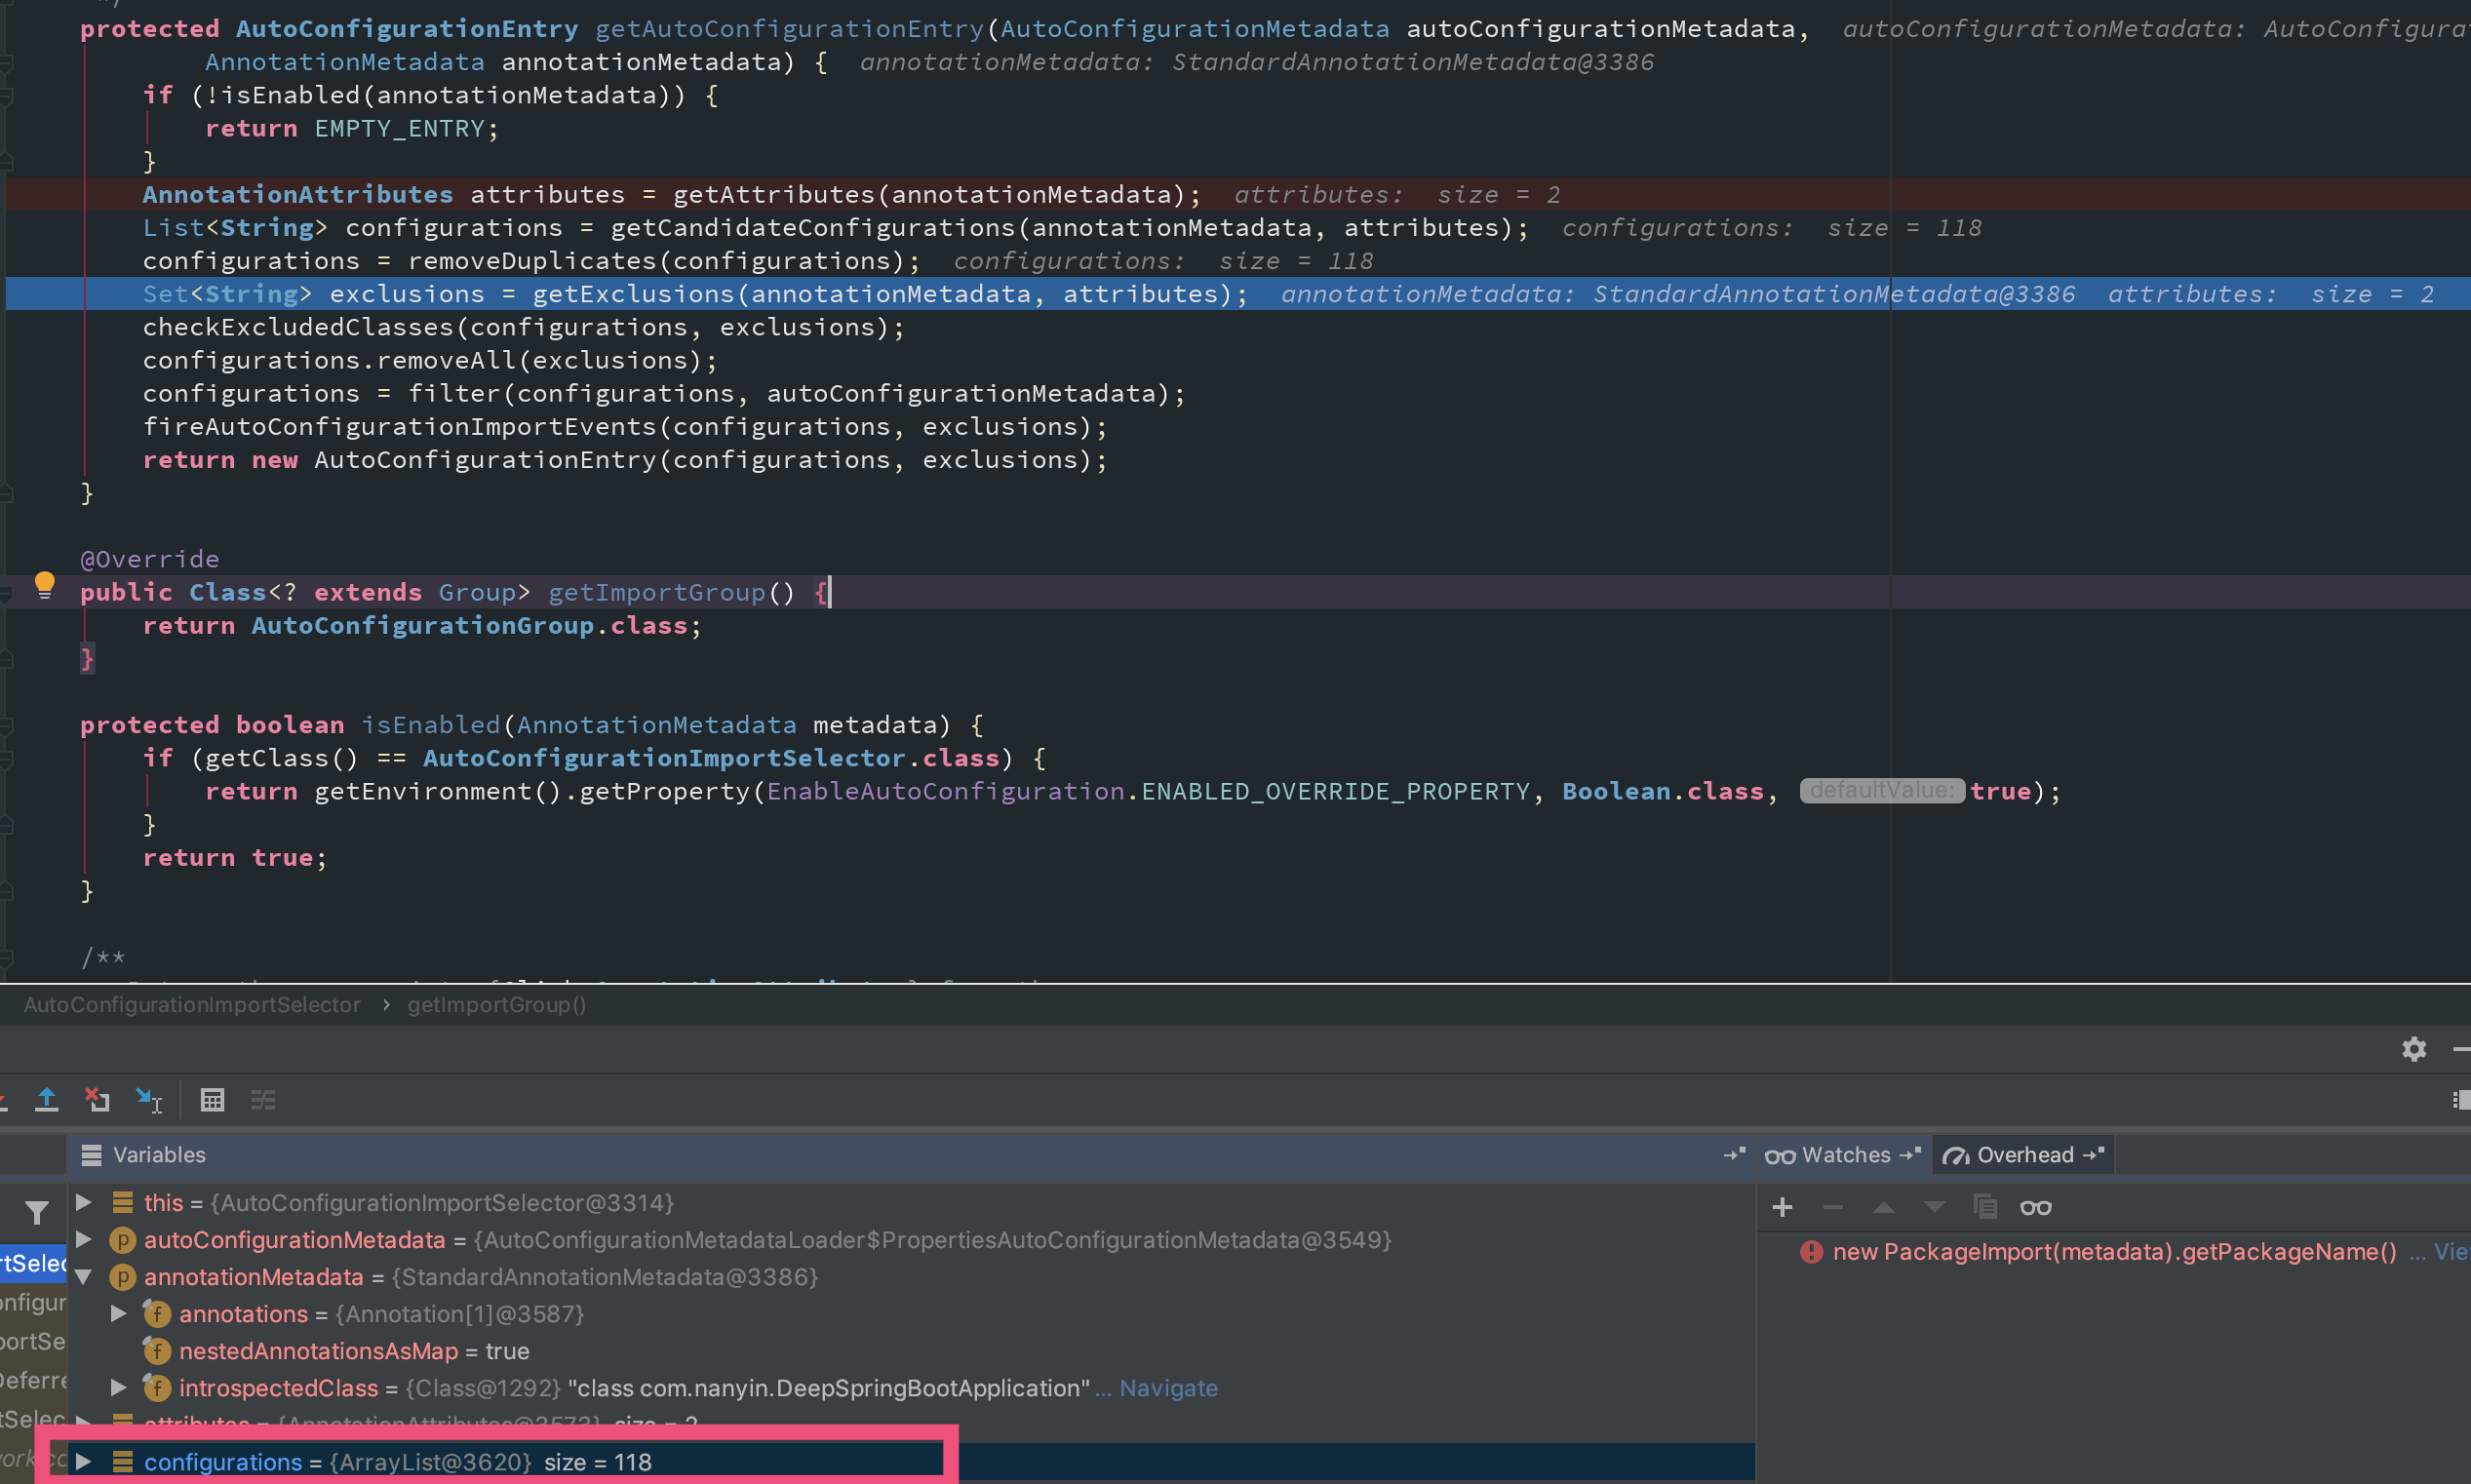
Task: Expand the configurations ArrayList node
Action: coord(84,1462)
